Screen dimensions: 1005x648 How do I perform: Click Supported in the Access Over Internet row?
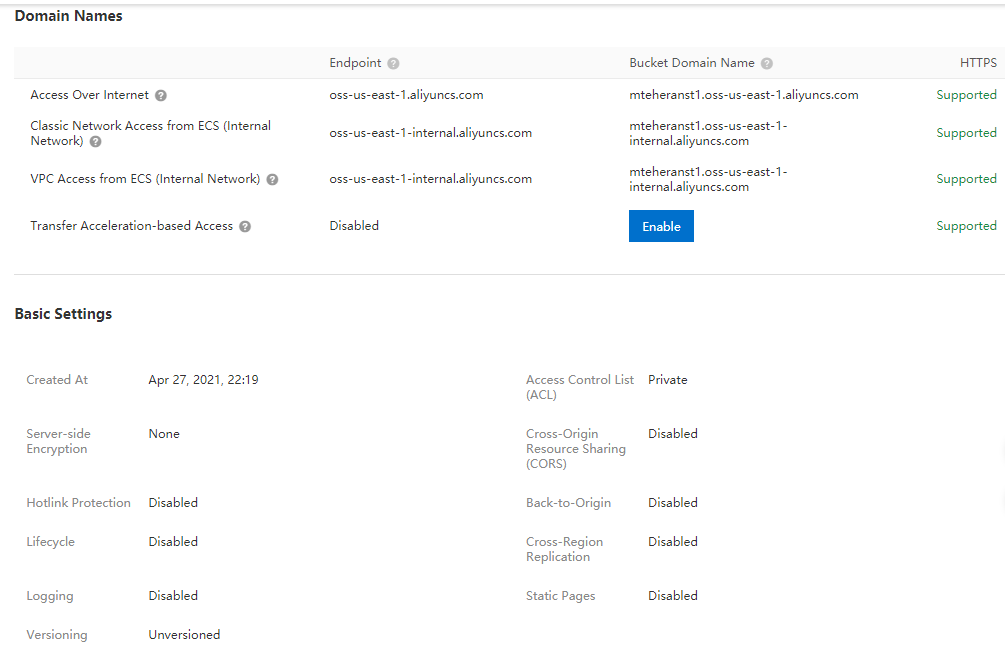tap(966, 95)
